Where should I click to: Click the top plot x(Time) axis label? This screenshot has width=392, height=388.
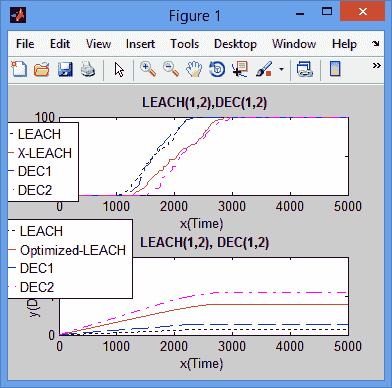[201, 223]
